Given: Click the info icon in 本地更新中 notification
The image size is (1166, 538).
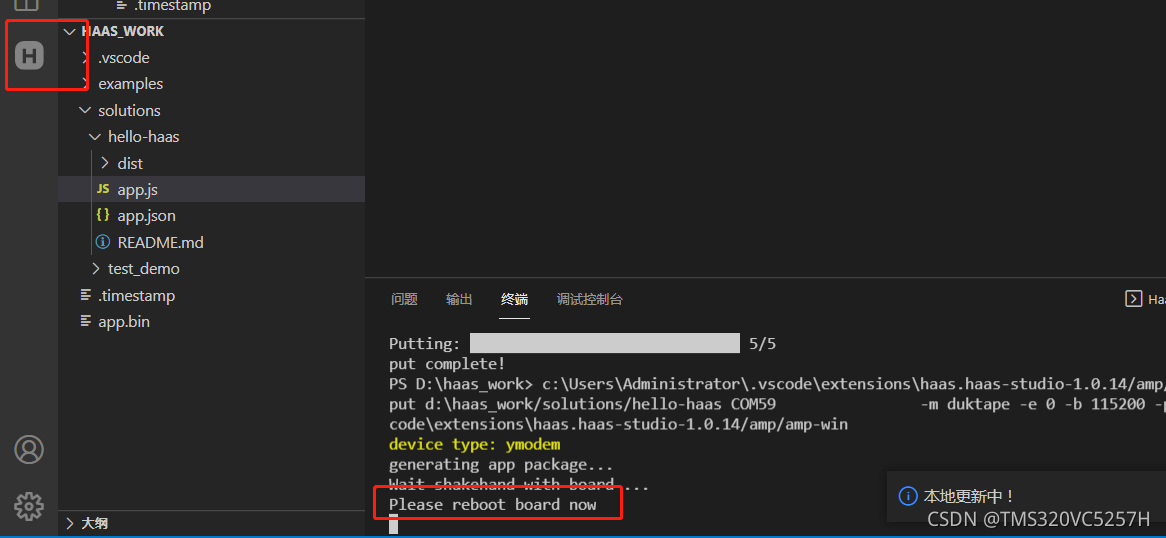Looking at the screenshot, I should coord(908,496).
